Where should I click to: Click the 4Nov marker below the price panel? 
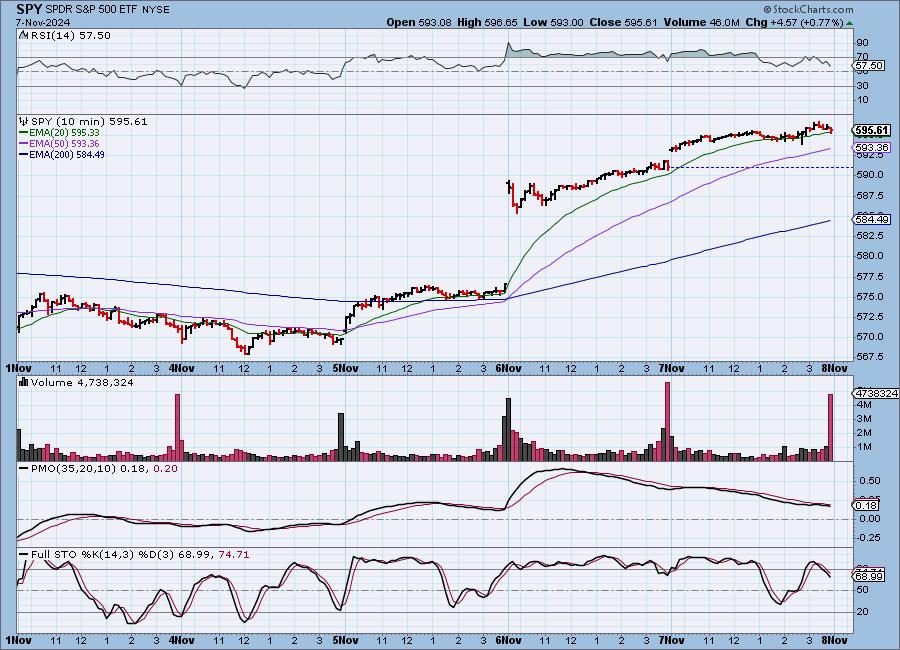pos(182,368)
